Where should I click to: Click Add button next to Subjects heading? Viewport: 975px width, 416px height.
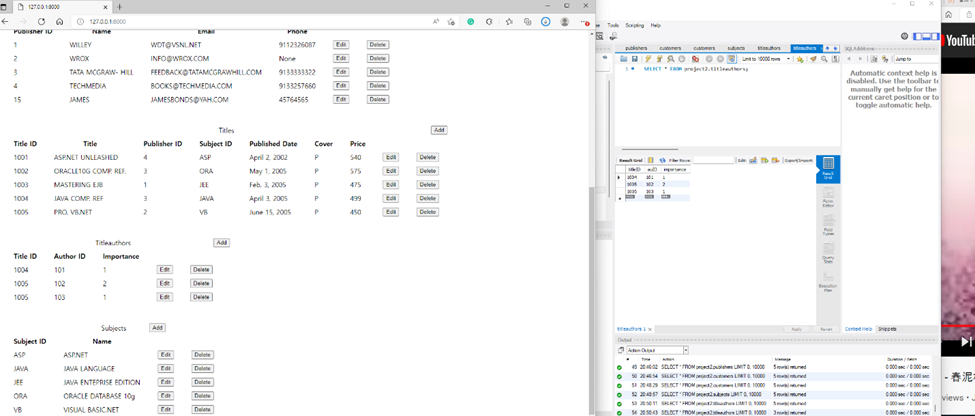(x=157, y=328)
